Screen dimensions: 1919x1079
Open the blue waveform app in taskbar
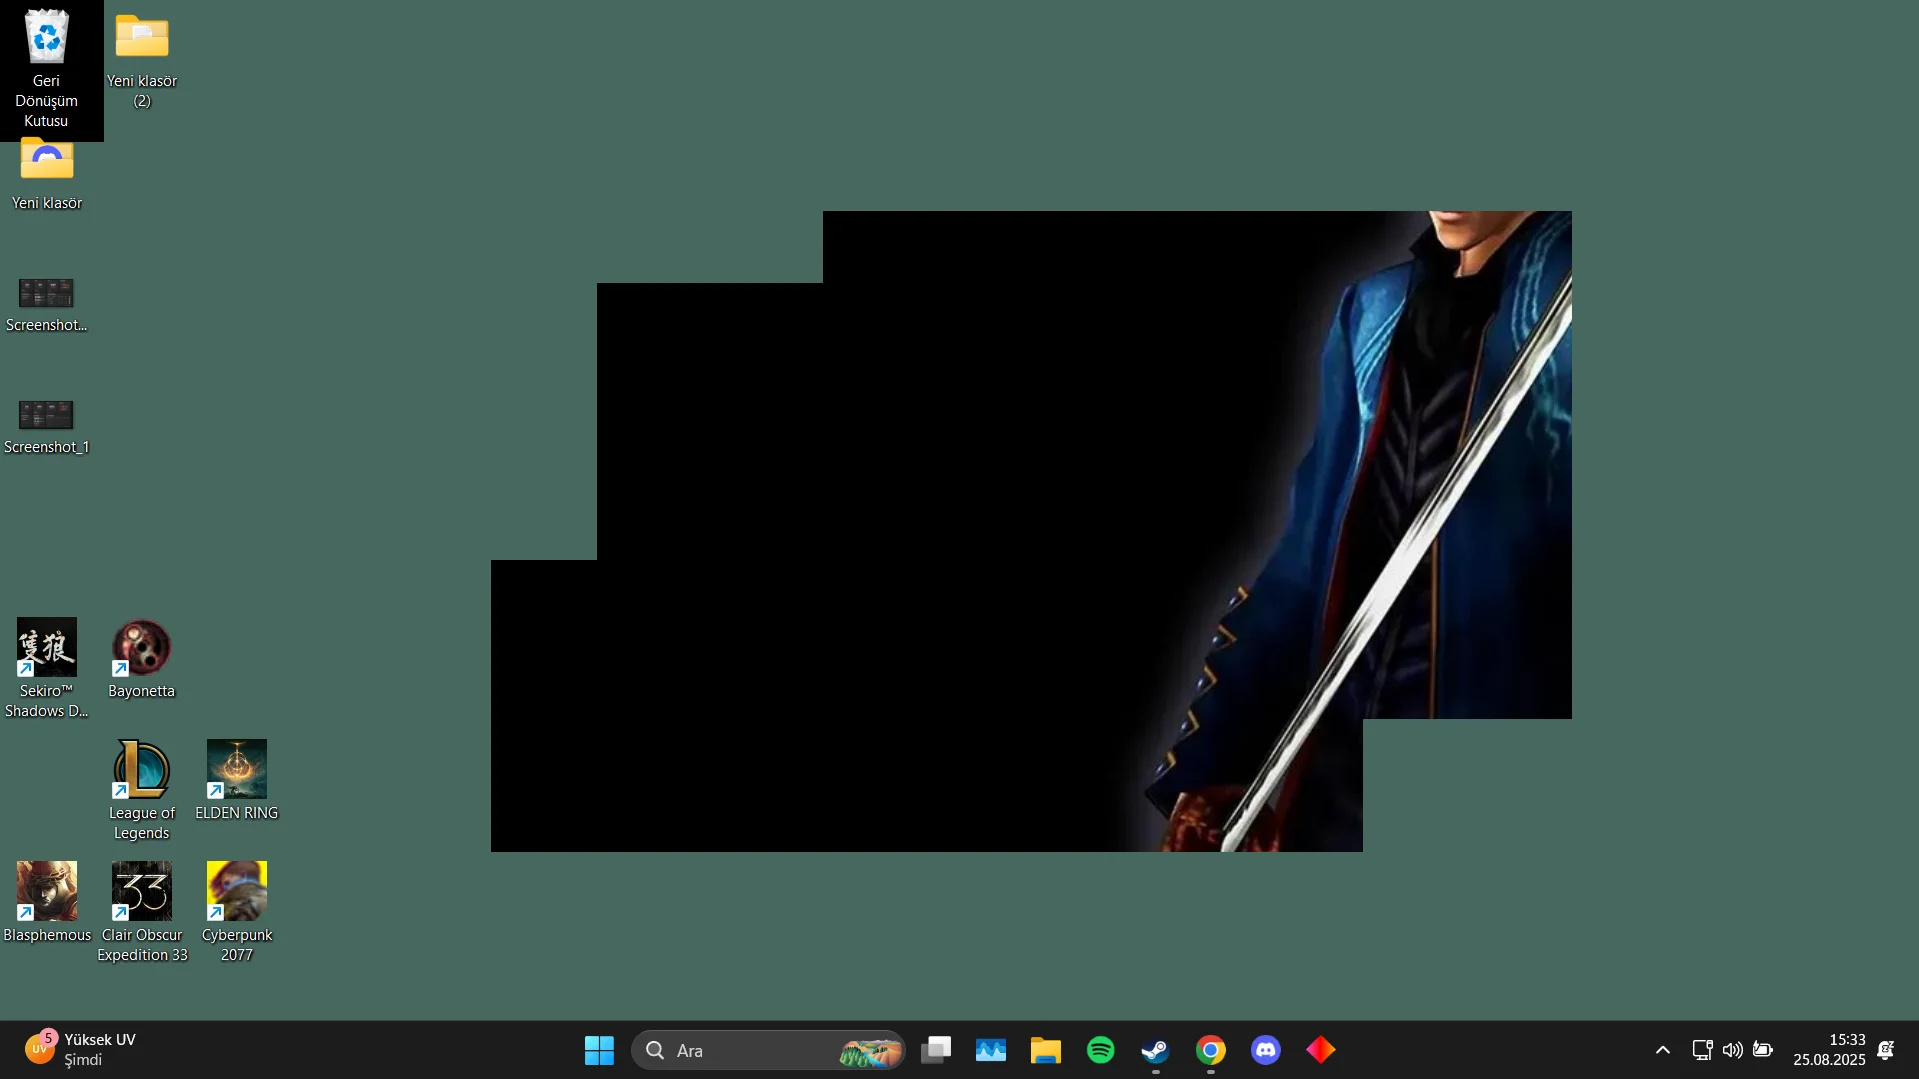tap(991, 1050)
